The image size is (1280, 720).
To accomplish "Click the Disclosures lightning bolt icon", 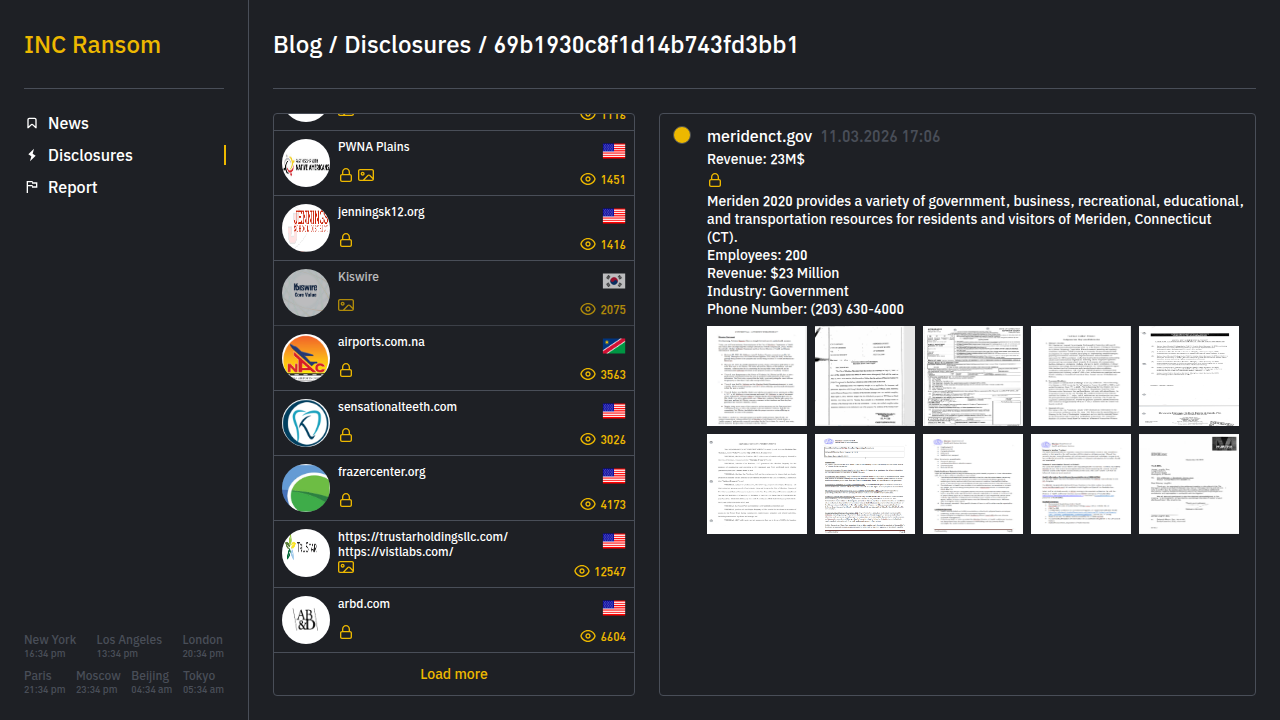I will (x=32, y=155).
